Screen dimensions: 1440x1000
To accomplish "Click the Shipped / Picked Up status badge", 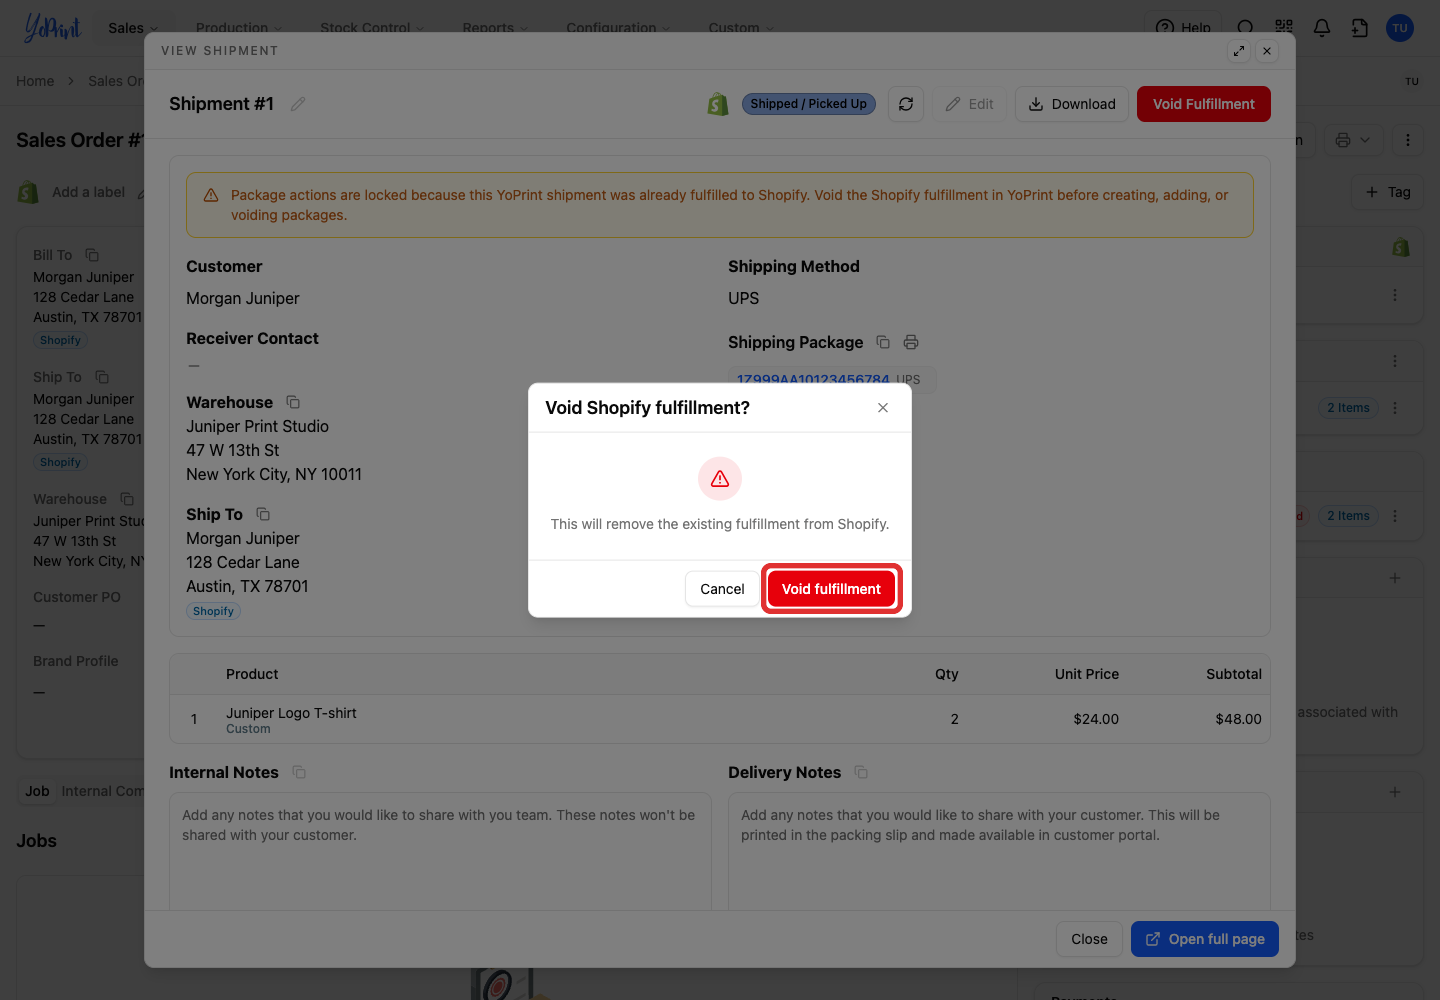I will click(x=809, y=104).
